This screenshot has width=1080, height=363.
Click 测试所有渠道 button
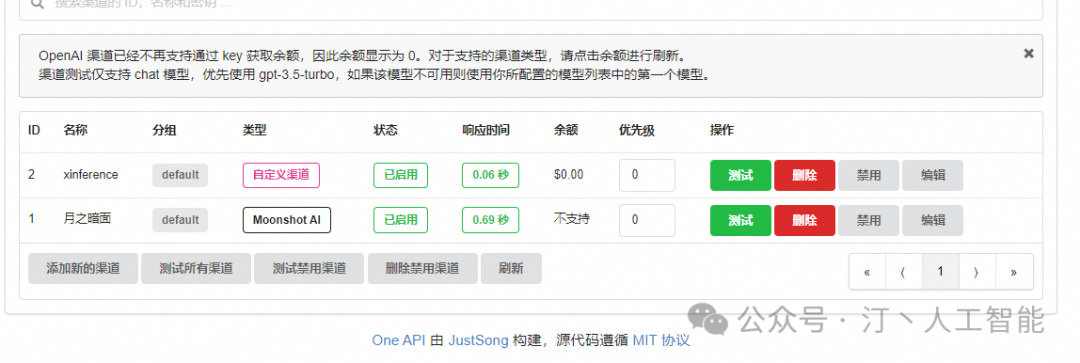pyautogui.click(x=196, y=269)
